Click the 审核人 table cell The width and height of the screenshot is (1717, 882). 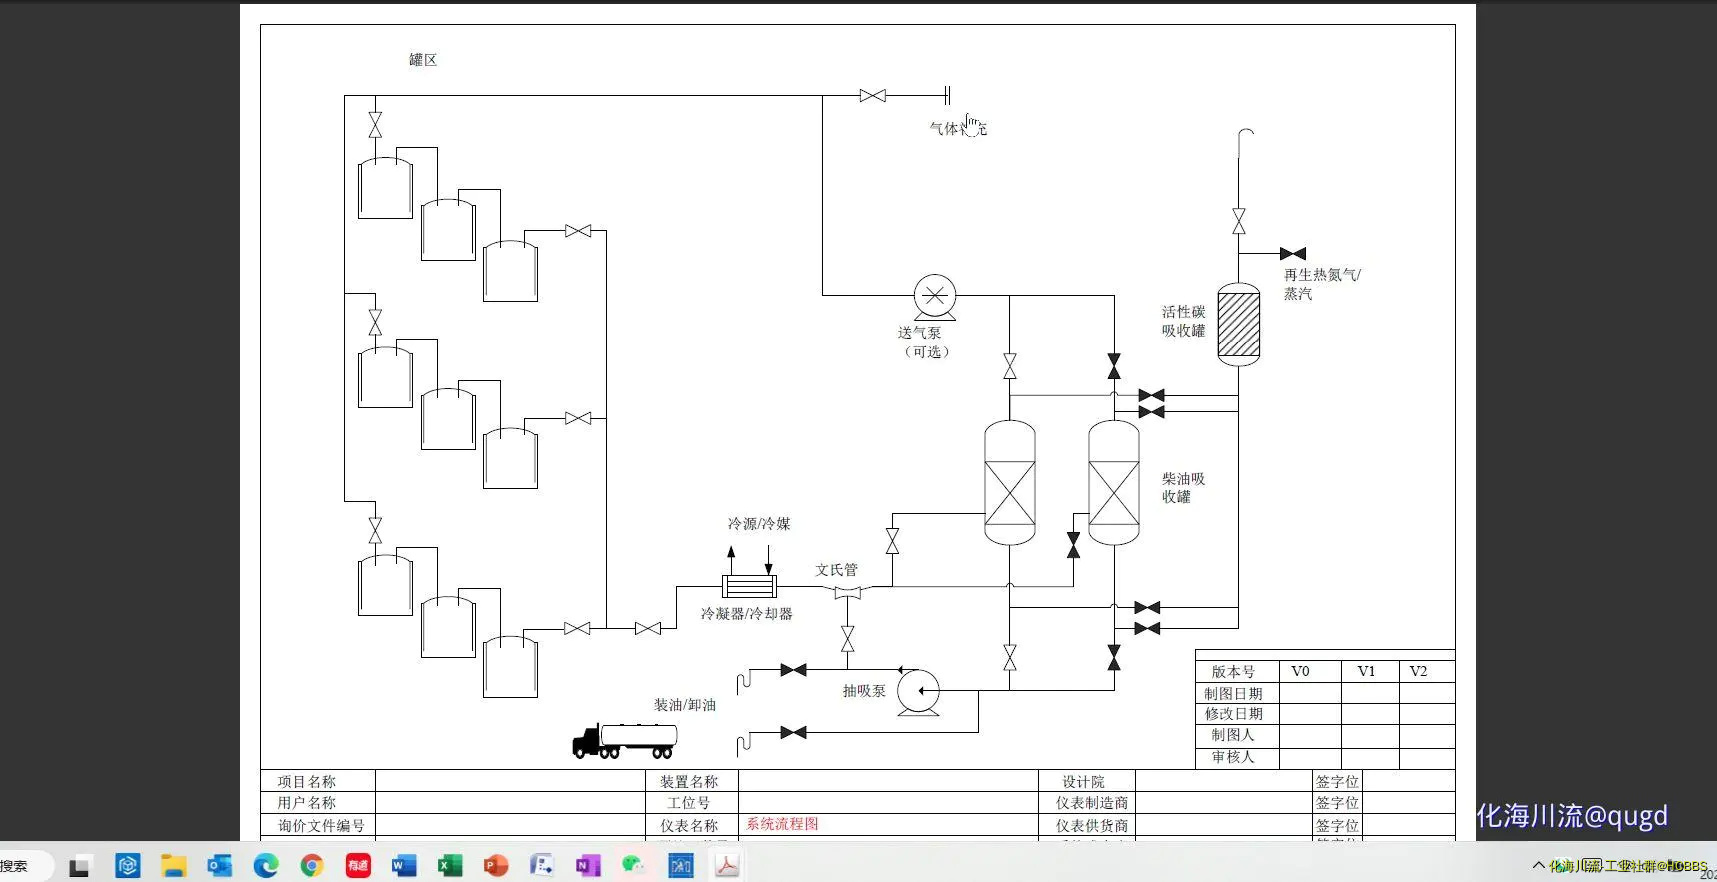point(1238,757)
